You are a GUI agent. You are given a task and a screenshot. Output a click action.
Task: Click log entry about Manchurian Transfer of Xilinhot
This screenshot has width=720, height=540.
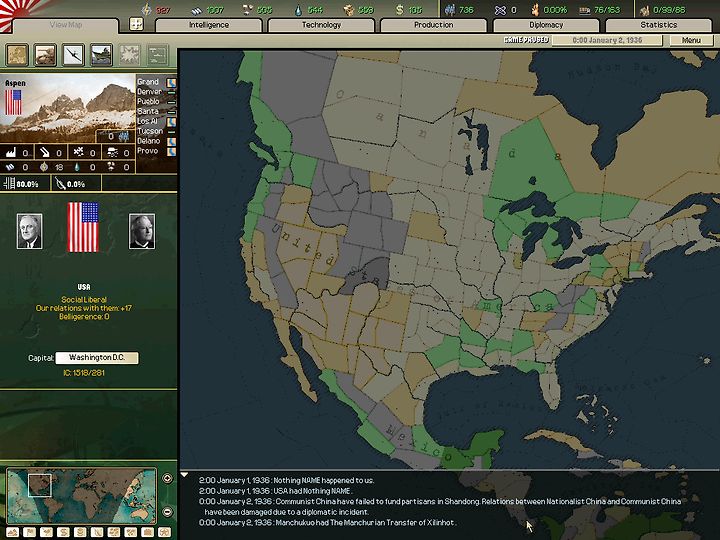pos(327,523)
